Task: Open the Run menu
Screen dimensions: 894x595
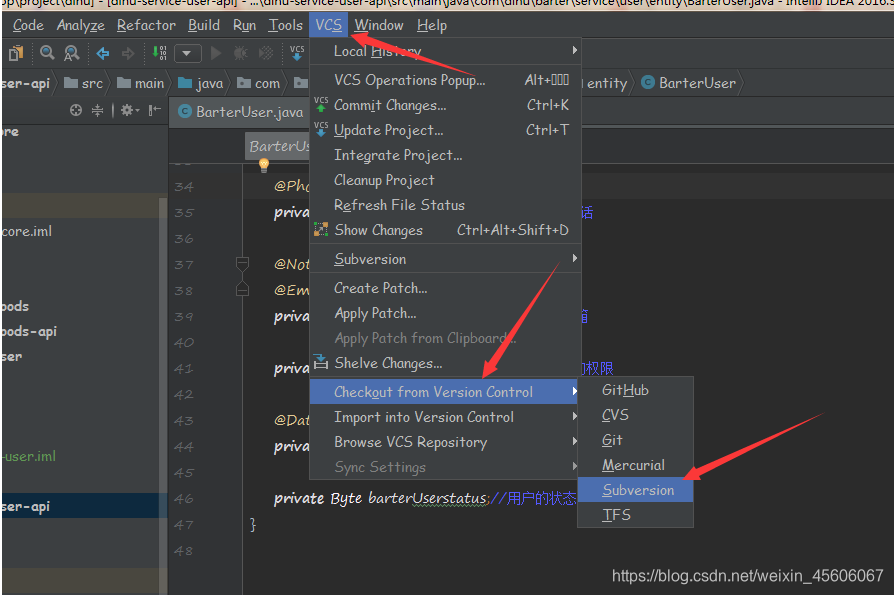Action: coord(244,26)
